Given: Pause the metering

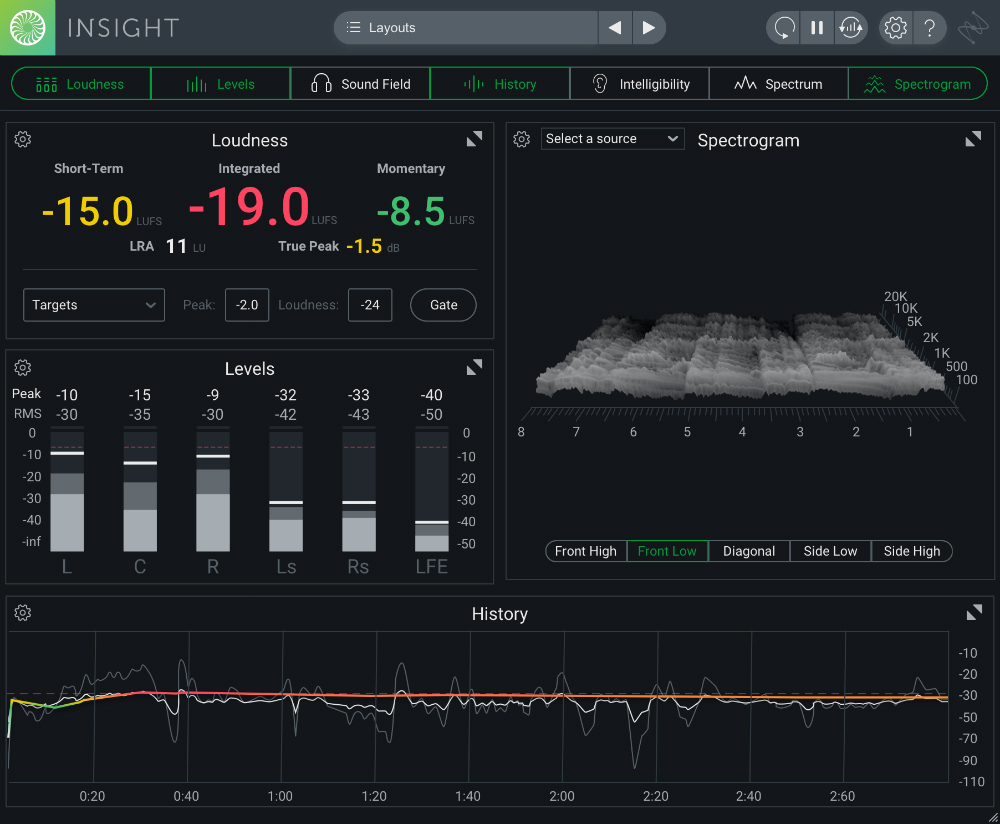Looking at the screenshot, I should (817, 27).
